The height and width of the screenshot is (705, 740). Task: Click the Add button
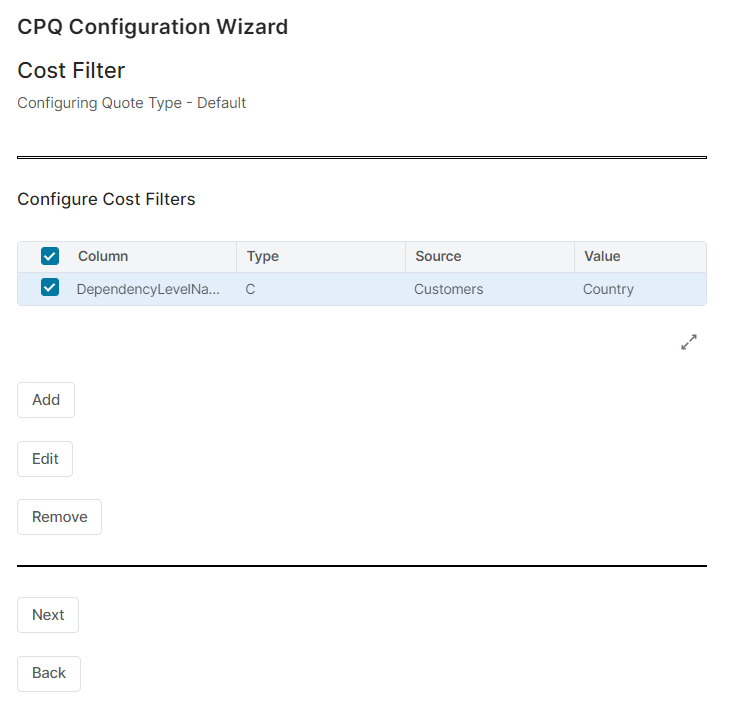point(46,399)
